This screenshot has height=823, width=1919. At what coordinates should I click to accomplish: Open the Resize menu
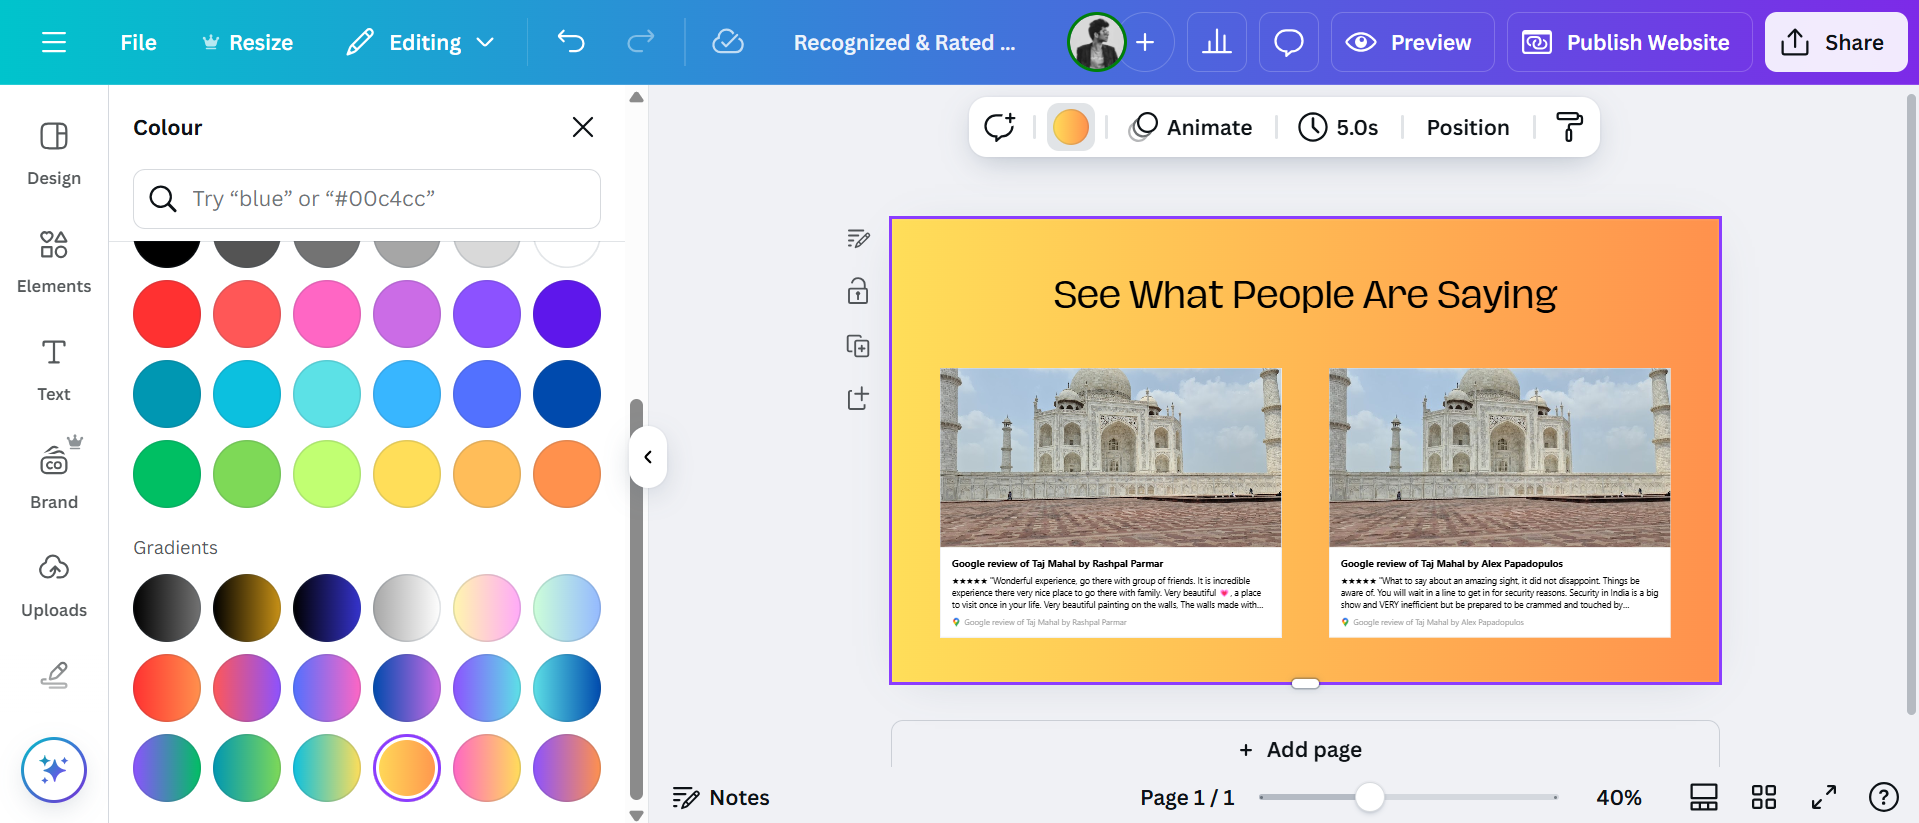click(247, 42)
